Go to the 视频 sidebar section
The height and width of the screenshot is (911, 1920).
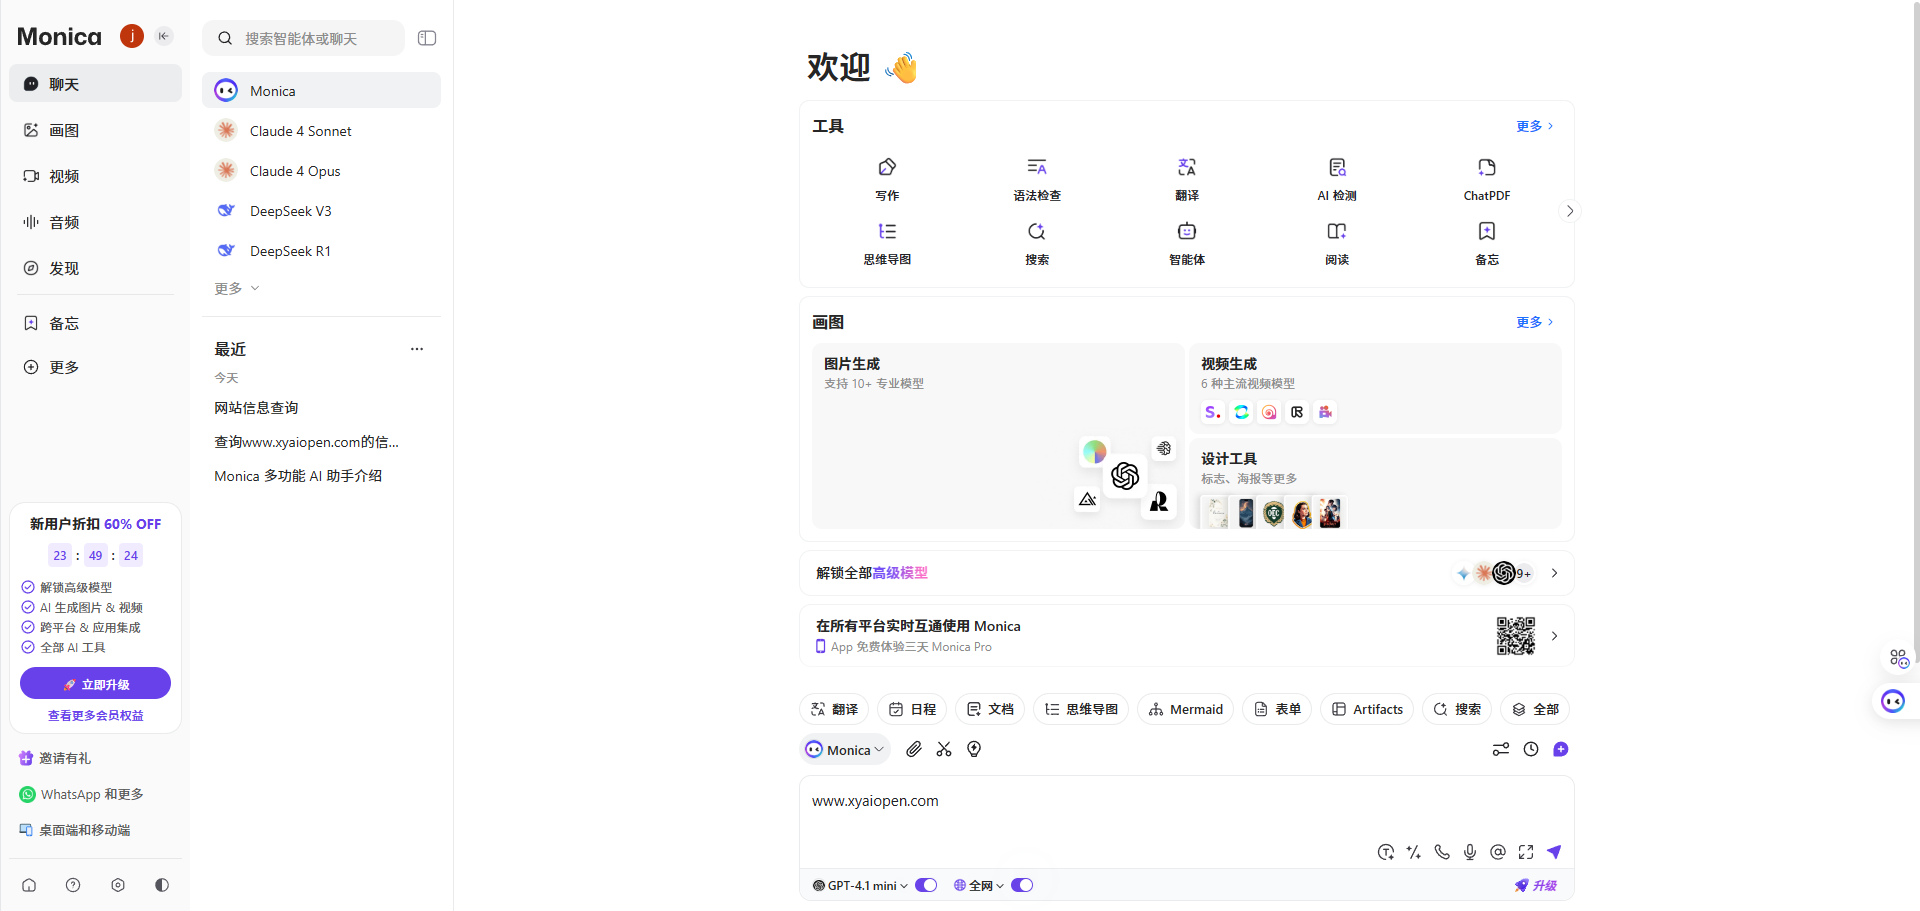click(96, 176)
